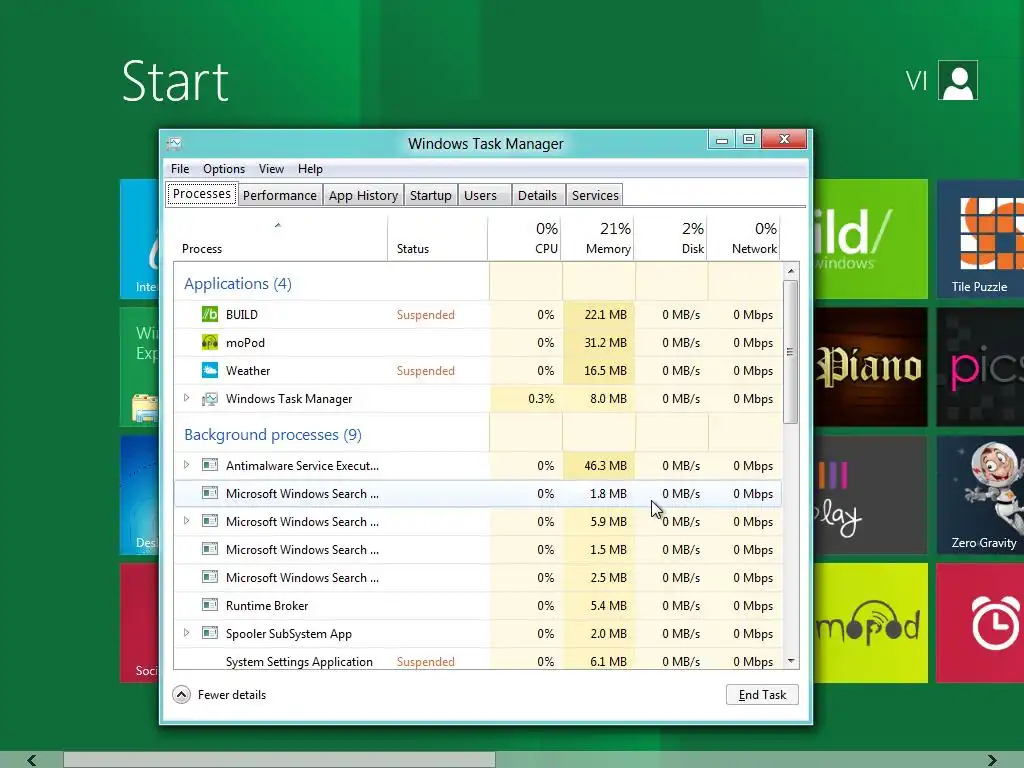Click the Weather app icon in process list
This screenshot has height=768, width=1024.
tap(210, 371)
